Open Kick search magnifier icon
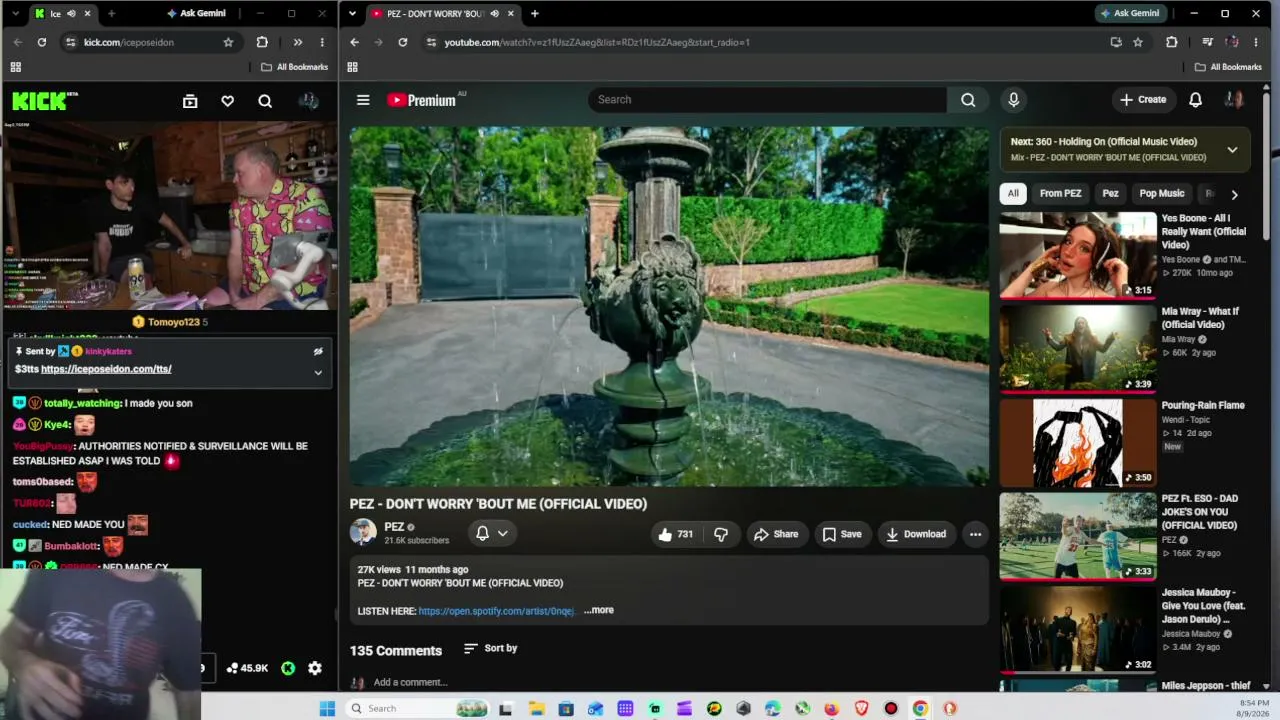Image resolution: width=1280 pixels, height=720 pixels. click(265, 101)
